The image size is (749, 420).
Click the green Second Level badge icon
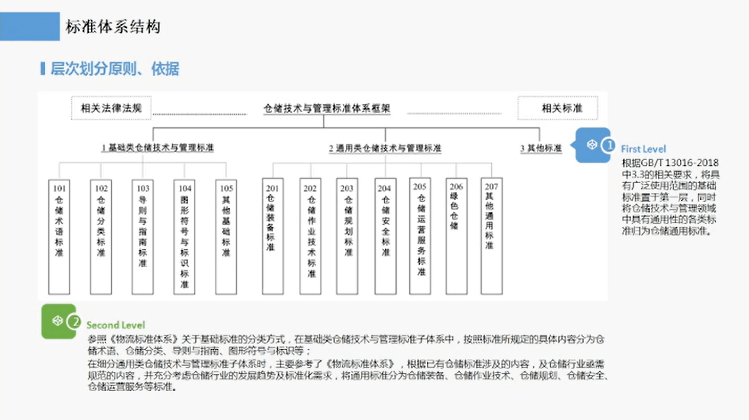(x=60, y=322)
